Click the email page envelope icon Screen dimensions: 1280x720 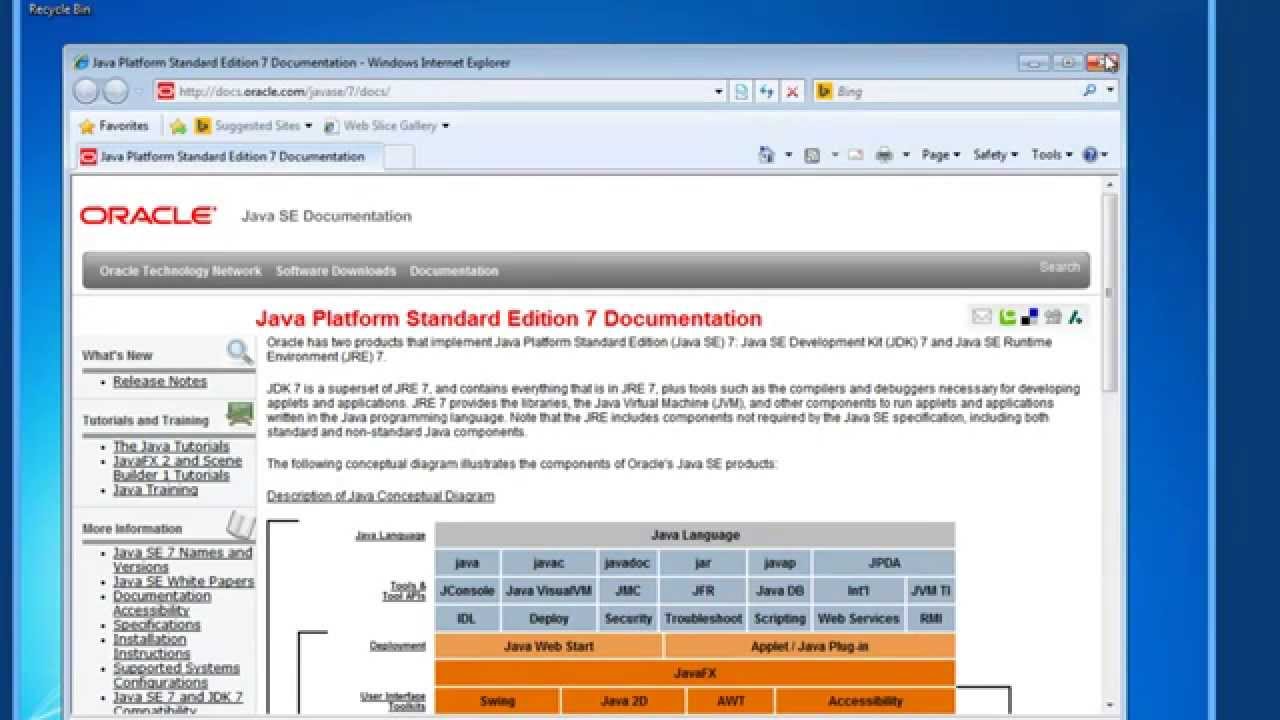coord(982,317)
